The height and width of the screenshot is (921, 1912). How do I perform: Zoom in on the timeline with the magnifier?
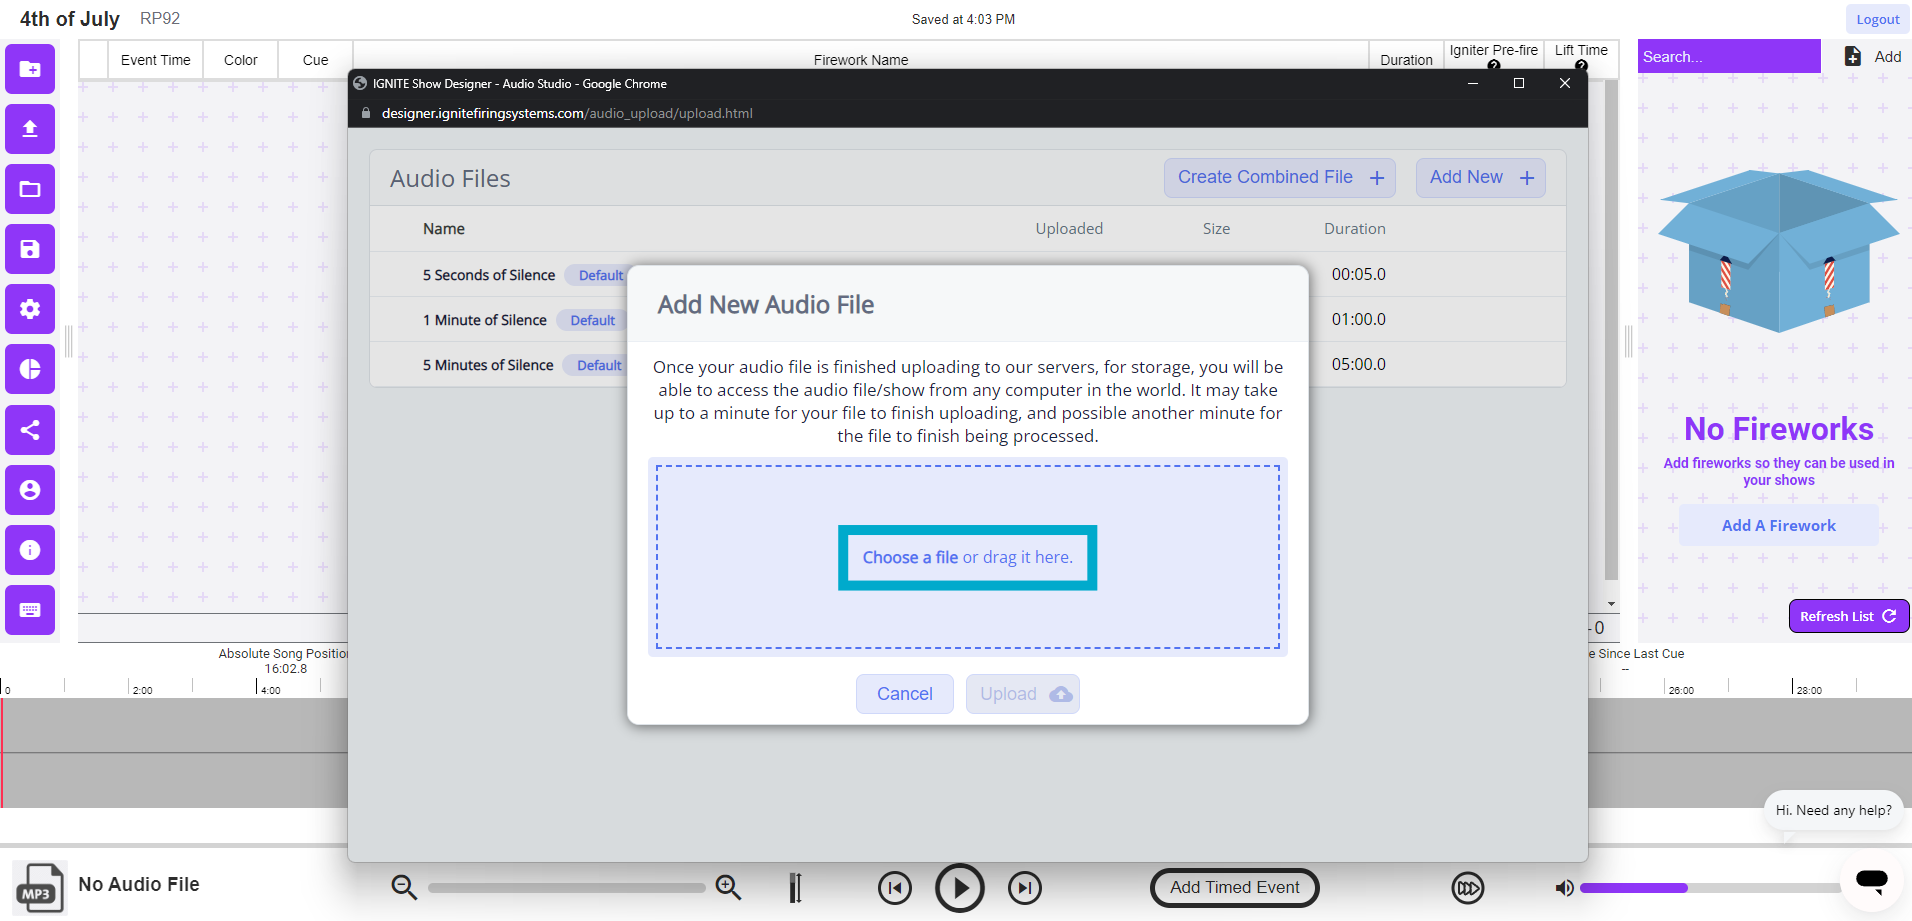click(x=728, y=887)
